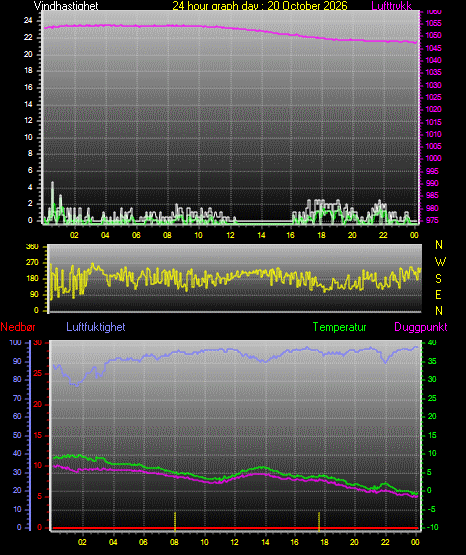Click pressure axis value 1000

coord(433,158)
